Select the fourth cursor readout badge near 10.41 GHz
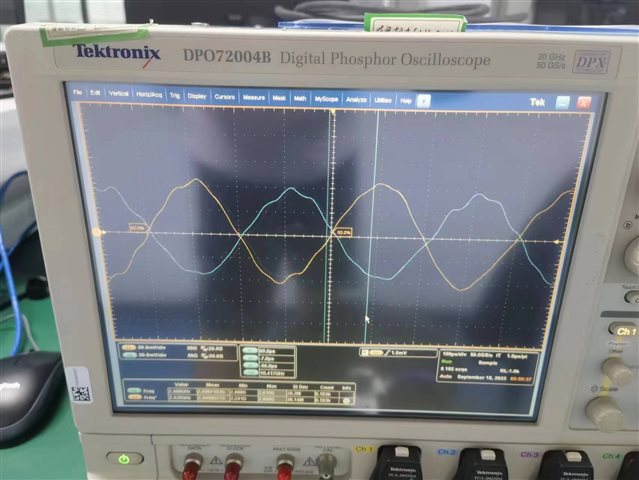 tap(249, 373)
